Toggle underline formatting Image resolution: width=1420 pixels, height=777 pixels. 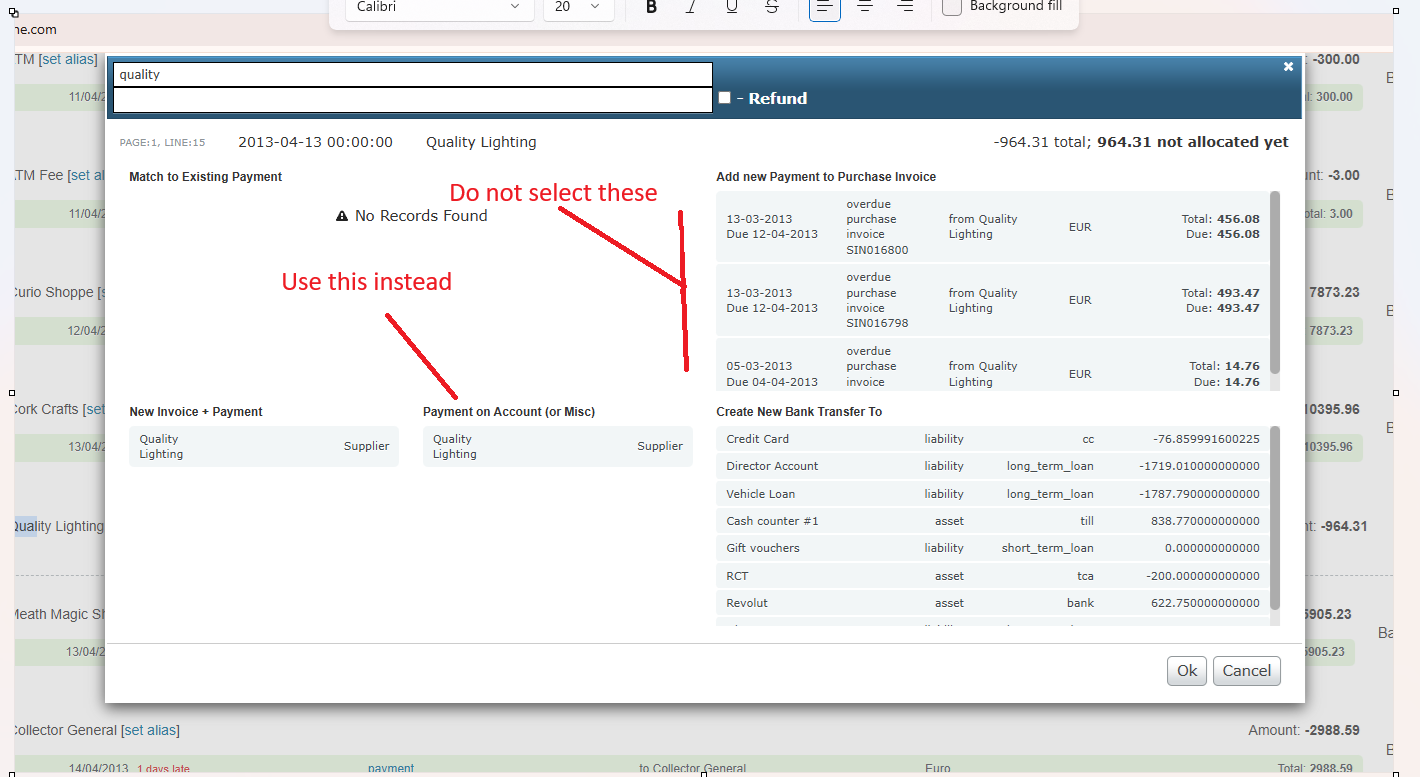coord(732,7)
